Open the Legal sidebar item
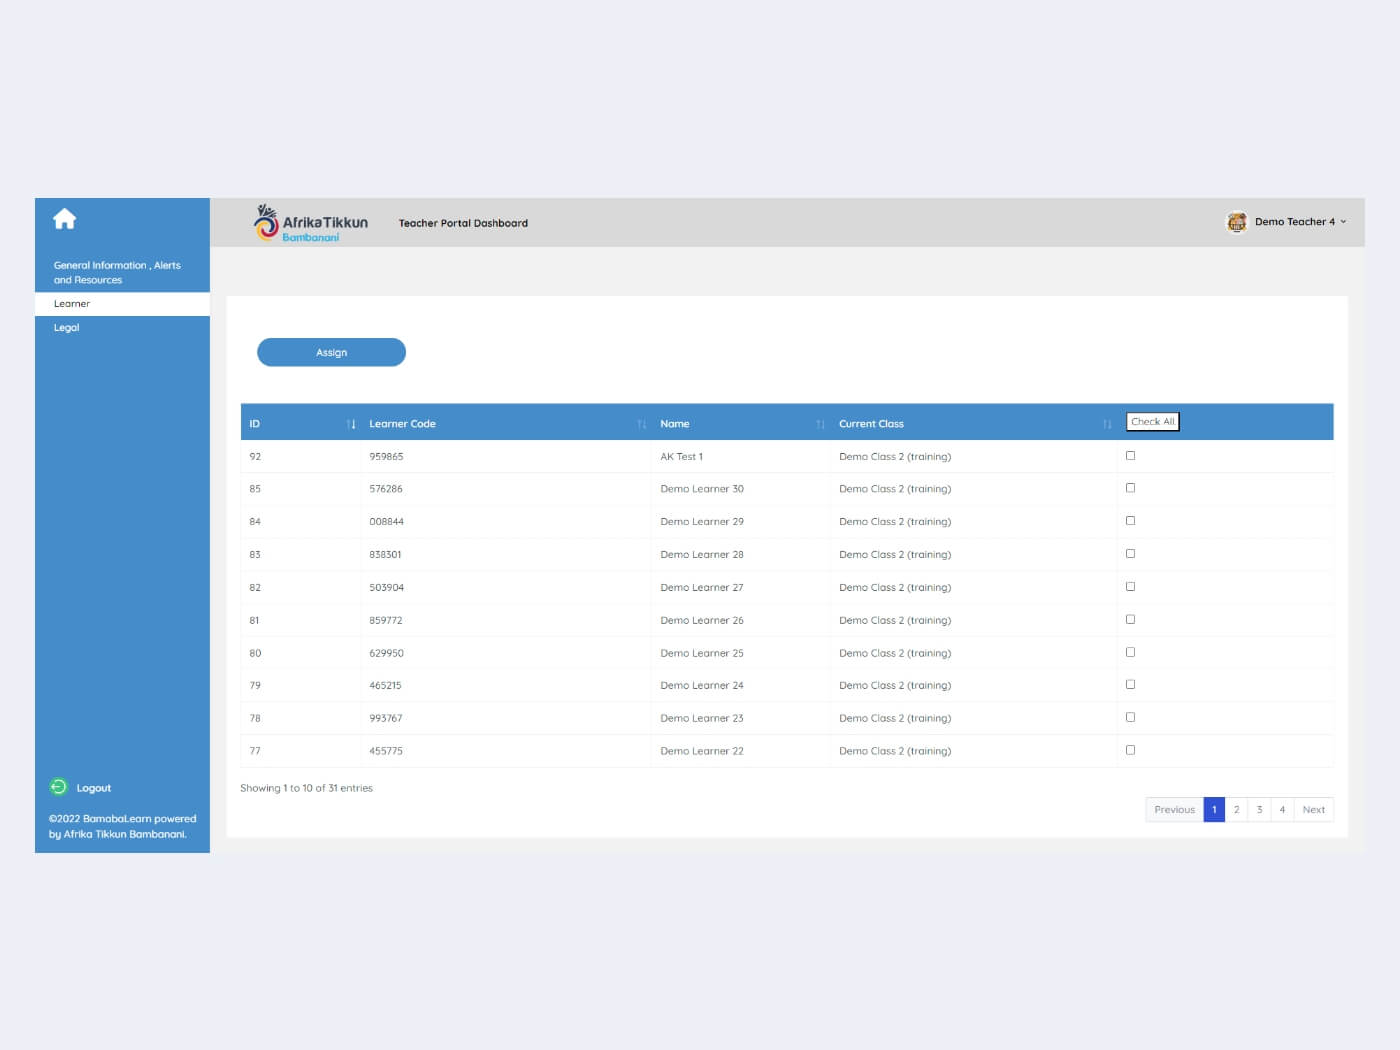The image size is (1400, 1050). pyautogui.click(x=67, y=328)
